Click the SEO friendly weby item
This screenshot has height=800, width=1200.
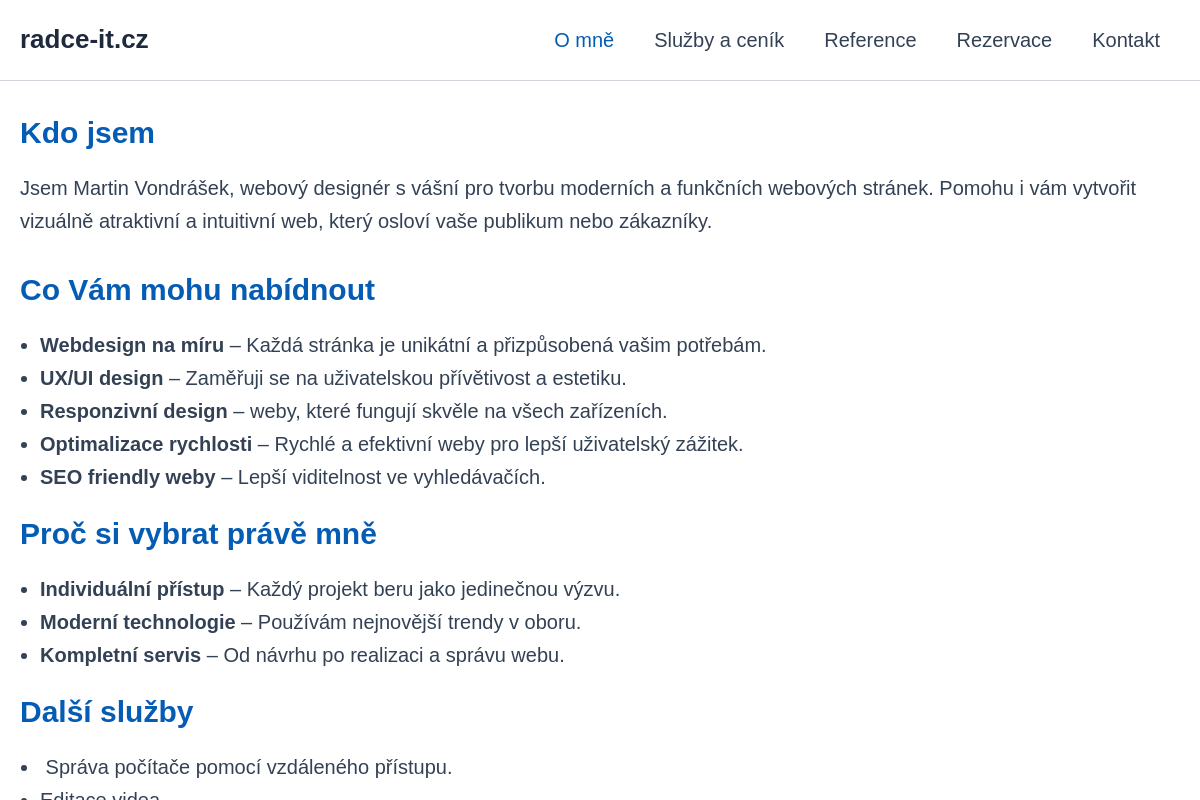click(292, 477)
